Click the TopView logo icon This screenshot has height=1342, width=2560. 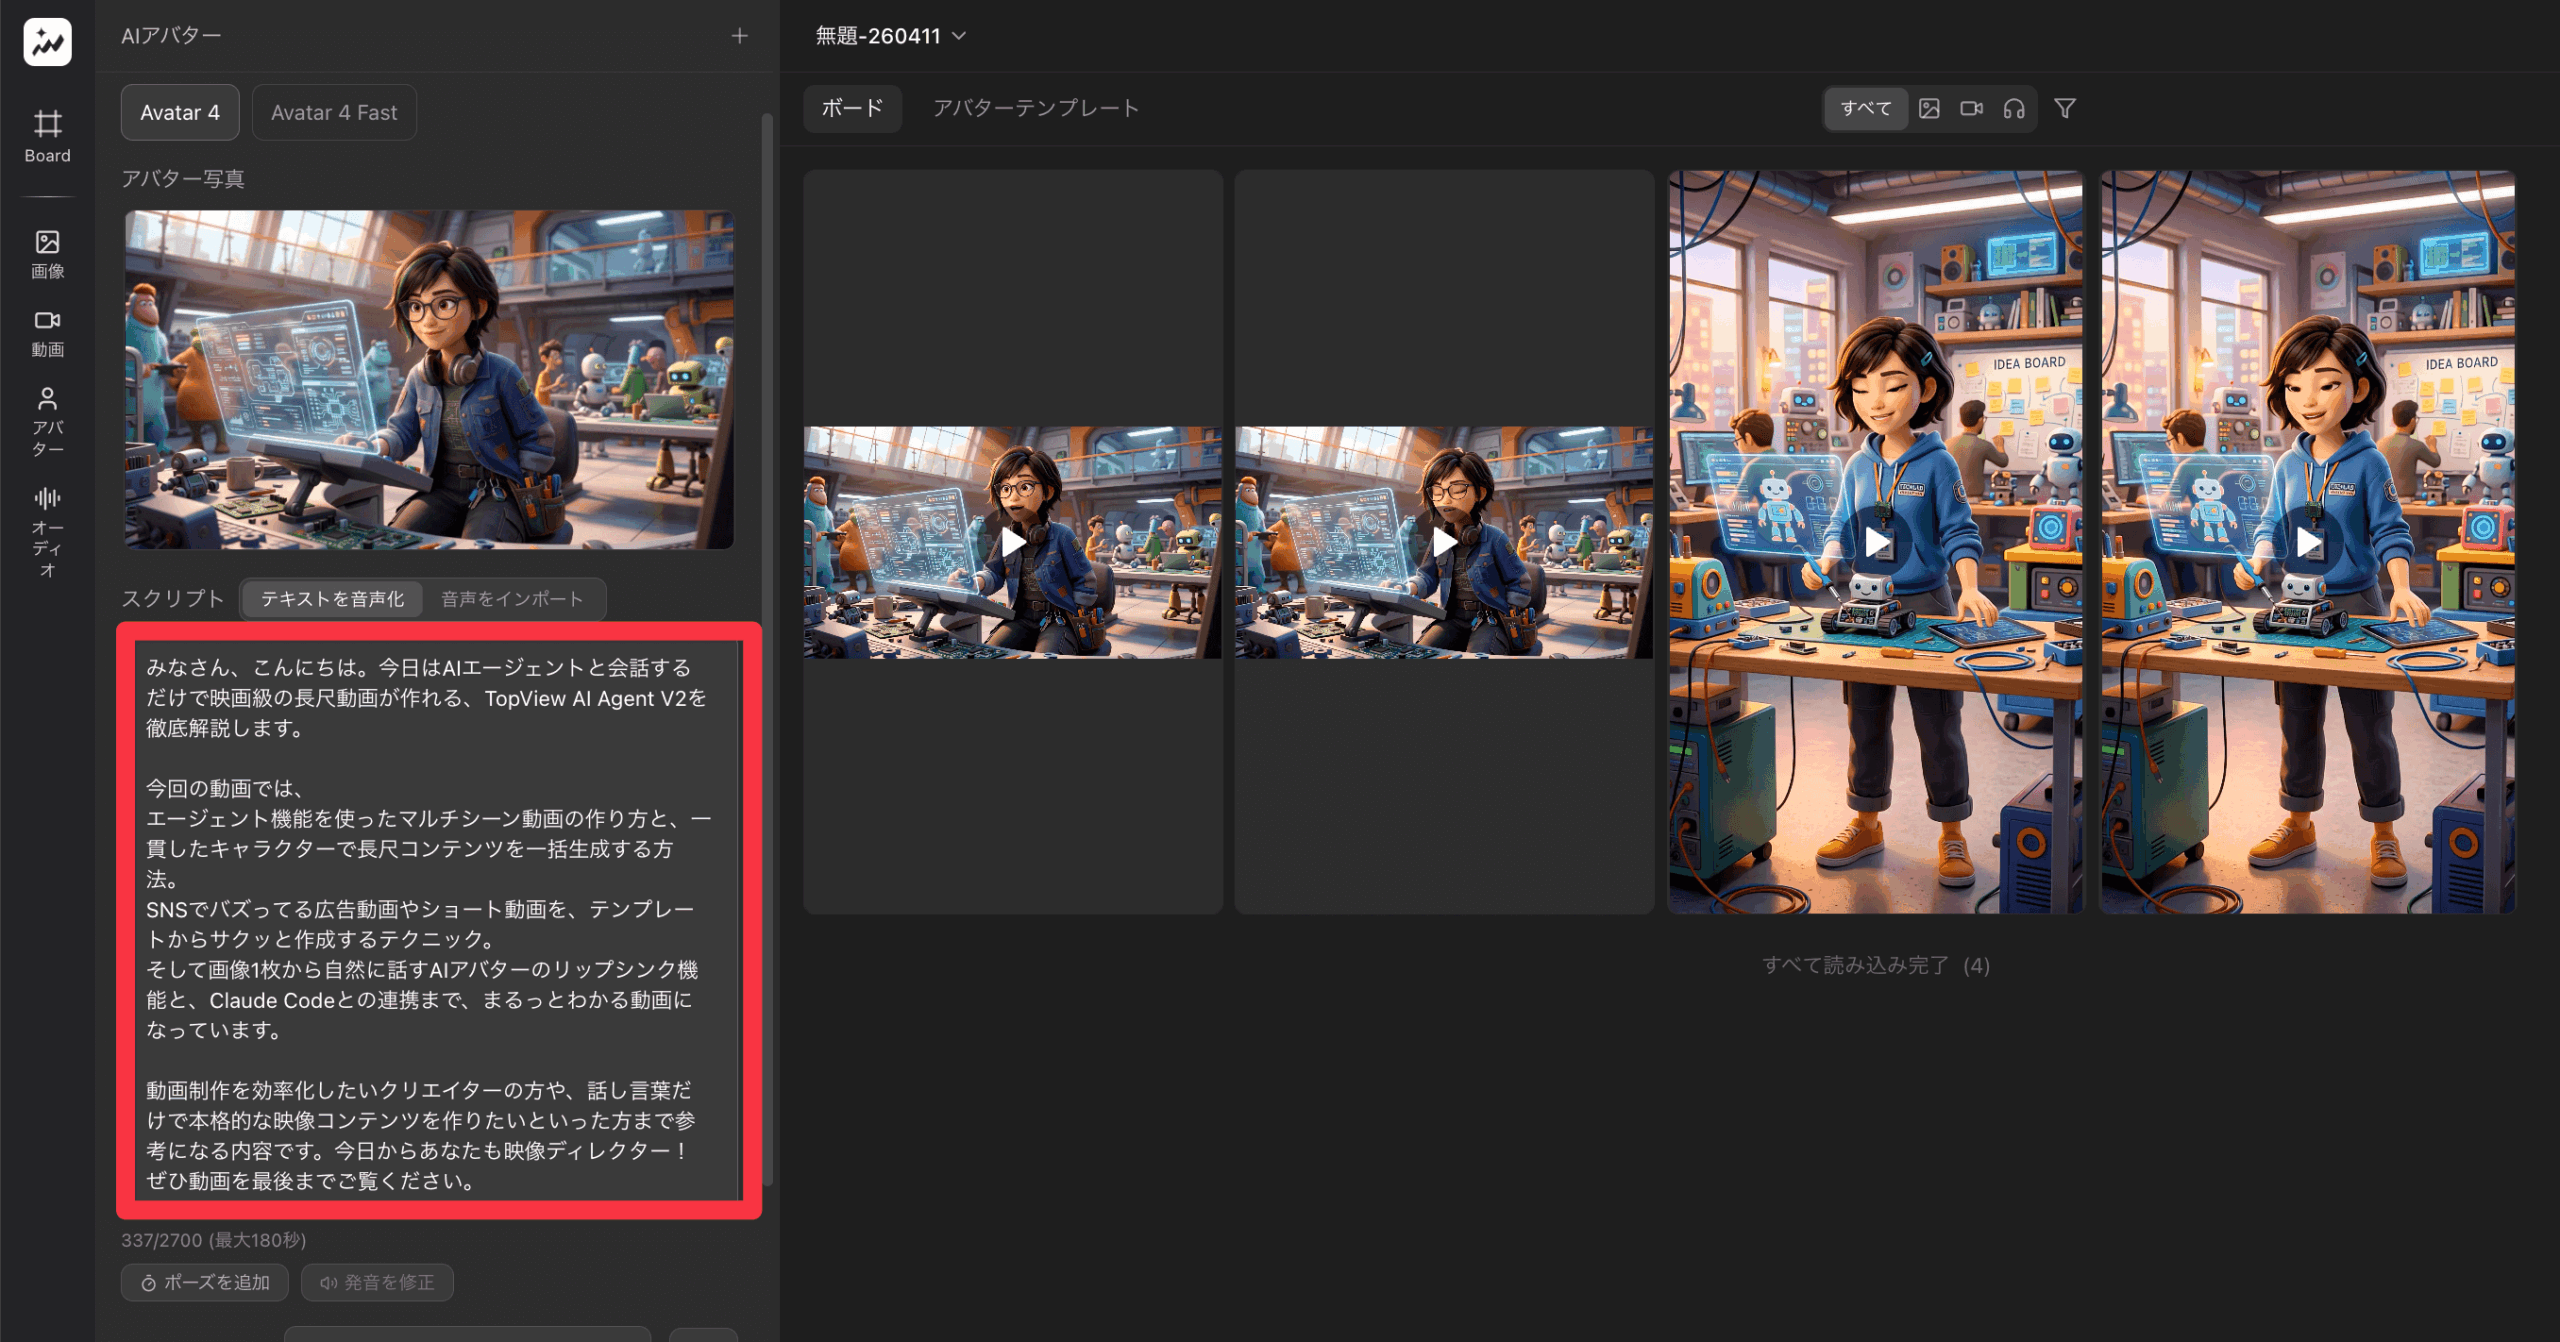click(47, 42)
